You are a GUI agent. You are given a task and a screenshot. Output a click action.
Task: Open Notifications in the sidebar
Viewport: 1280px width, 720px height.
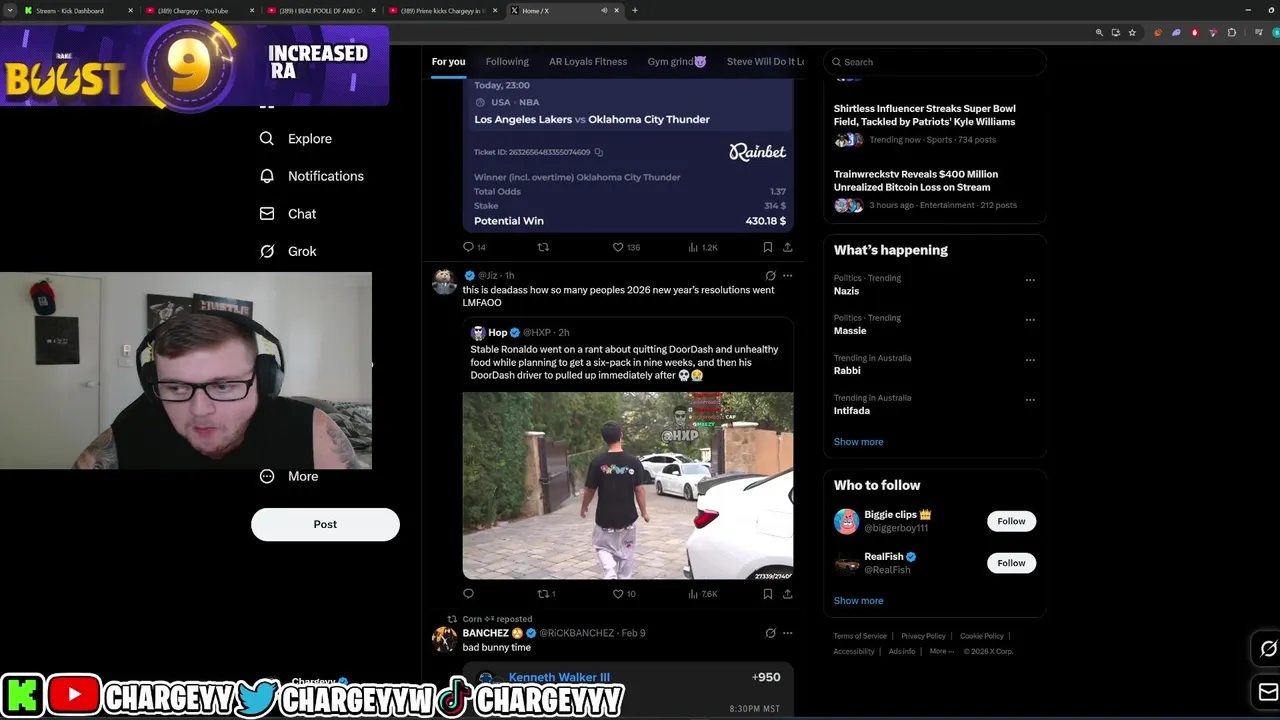pyautogui.click(x=311, y=176)
